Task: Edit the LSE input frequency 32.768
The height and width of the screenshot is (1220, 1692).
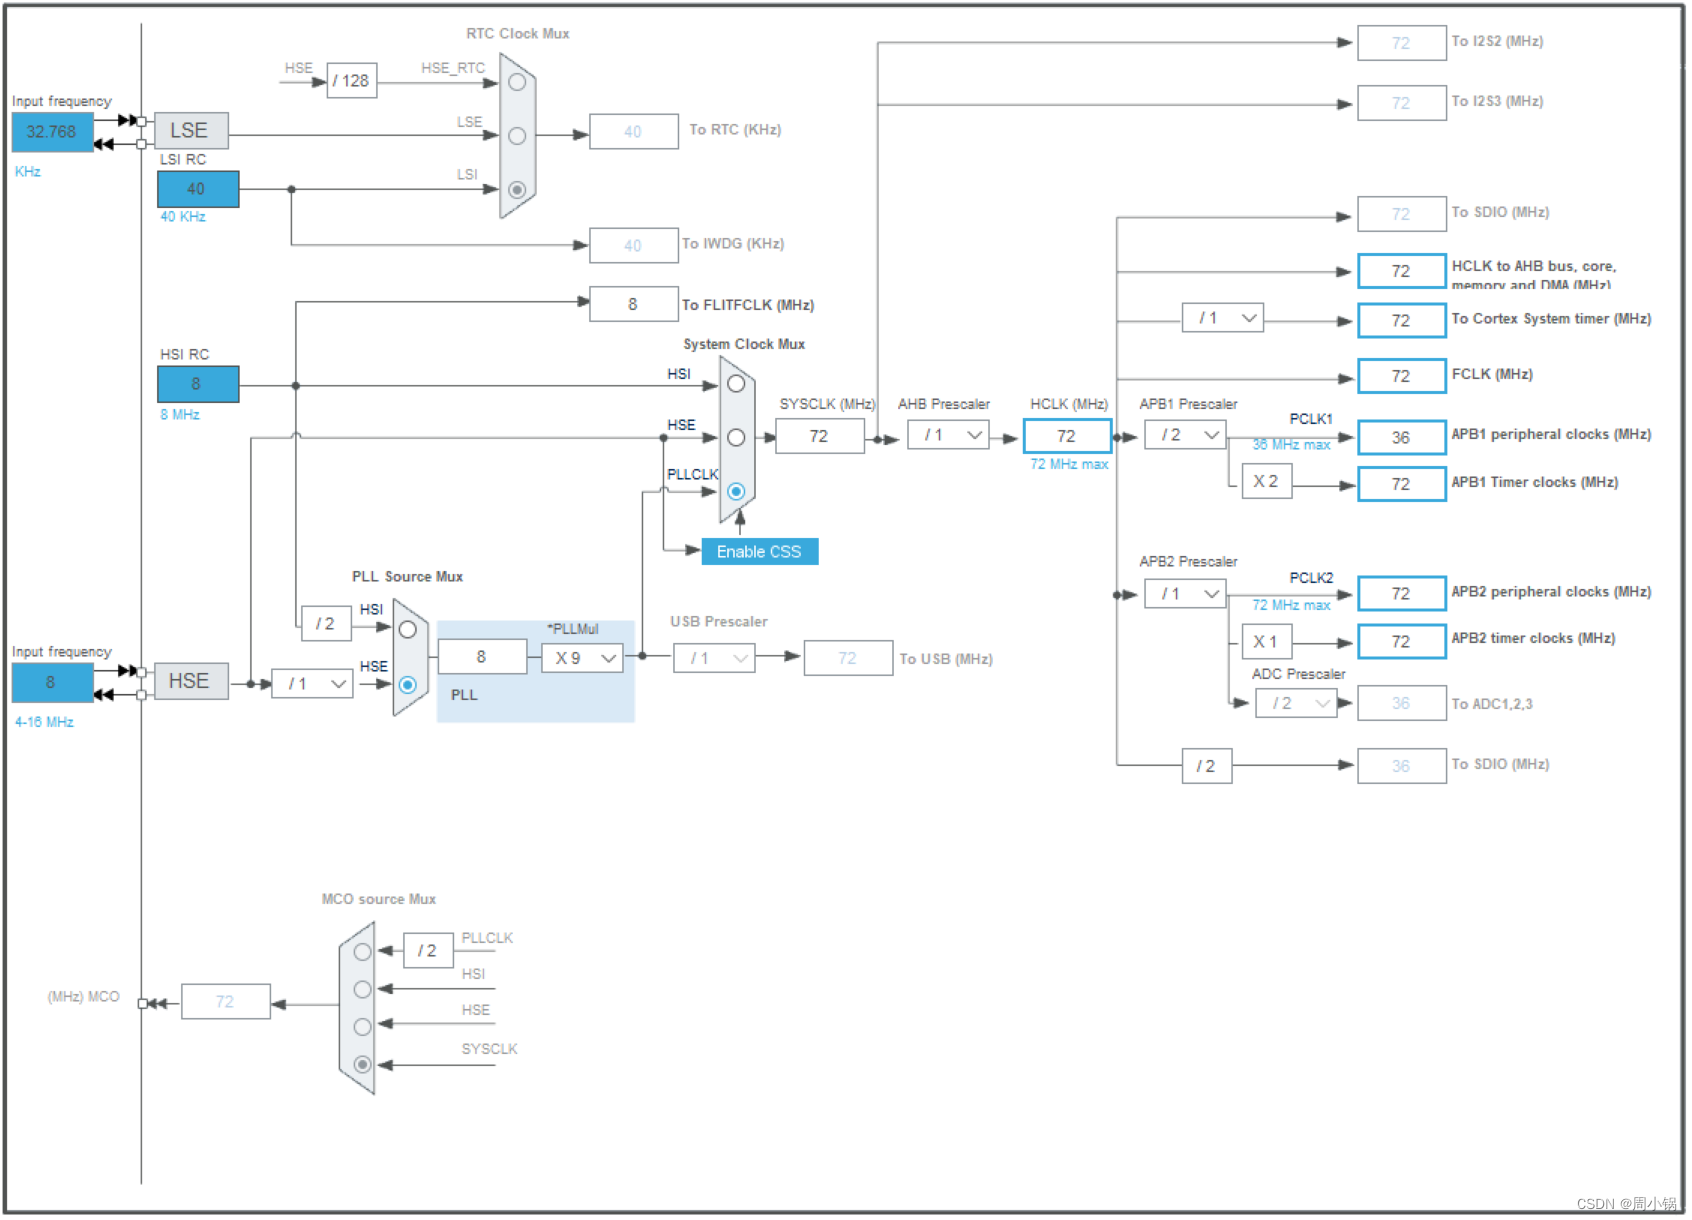Action: (x=50, y=132)
